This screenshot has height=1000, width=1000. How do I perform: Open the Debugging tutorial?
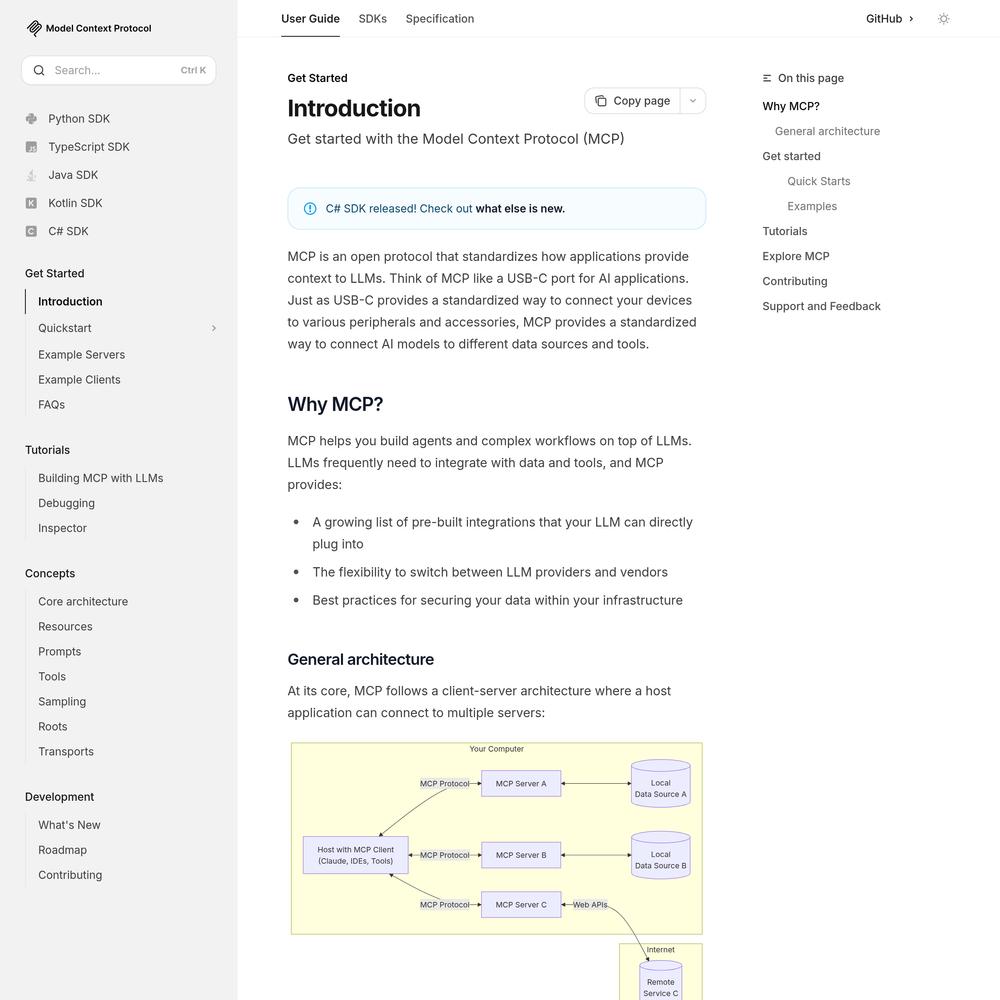coord(66,503)
